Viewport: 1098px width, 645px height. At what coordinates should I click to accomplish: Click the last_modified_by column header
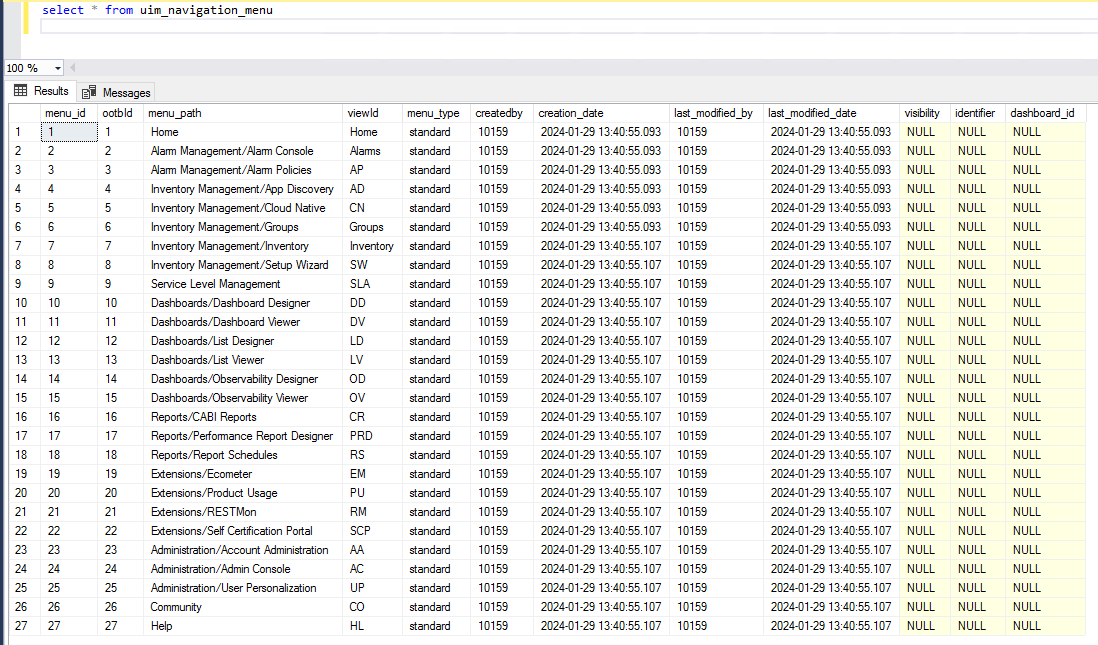point(713,113)
